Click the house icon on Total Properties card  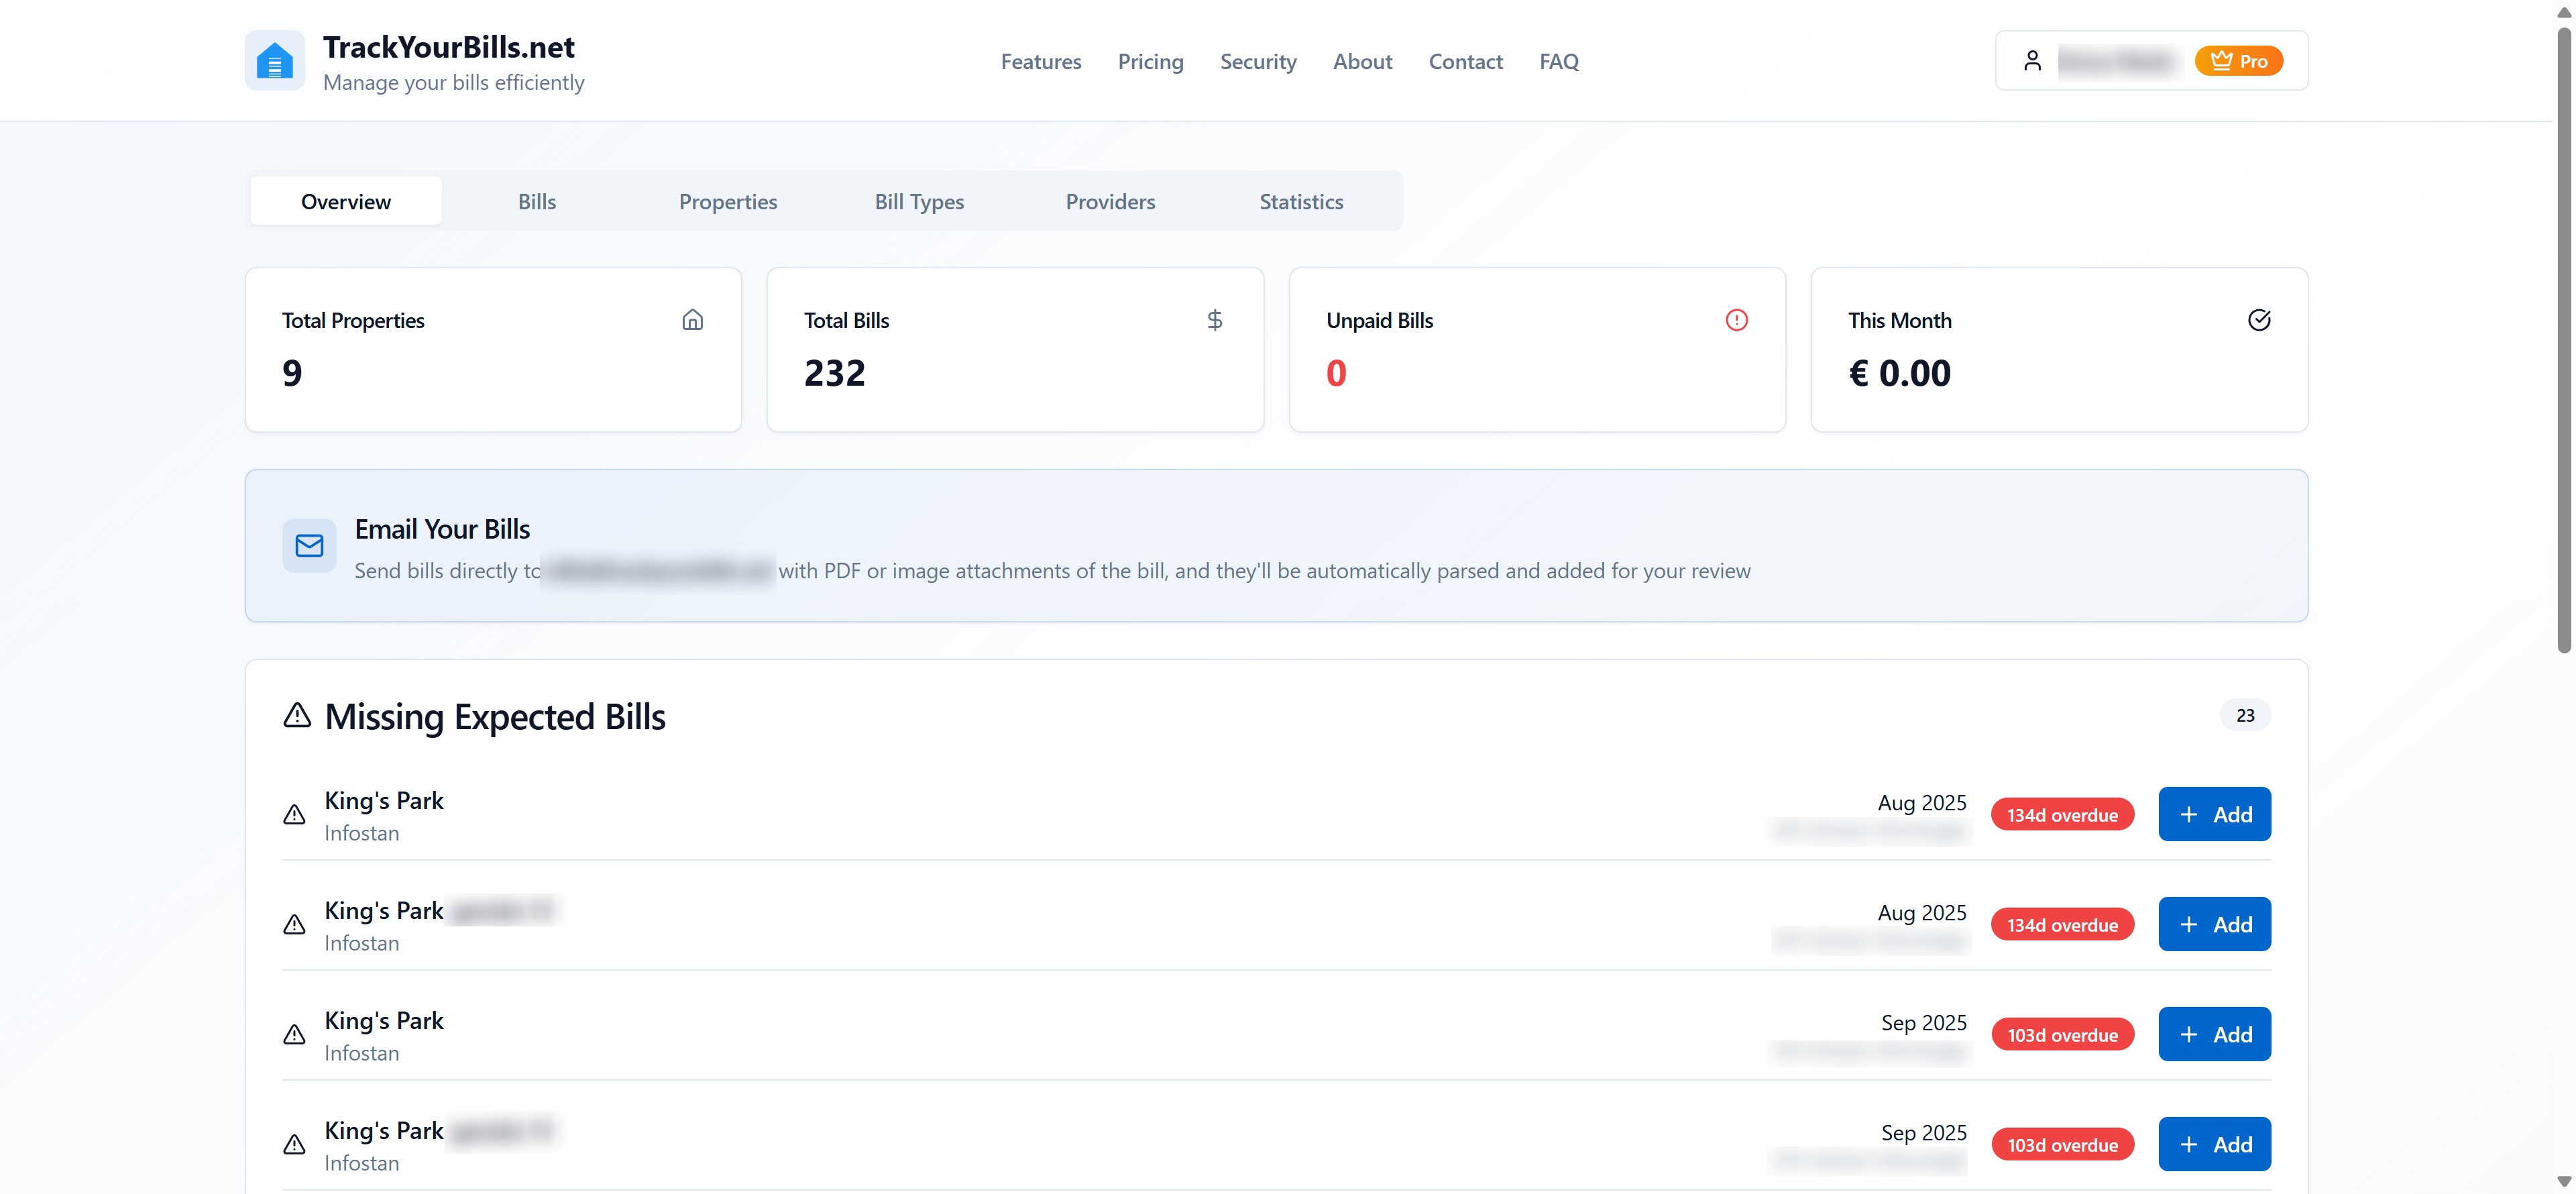(692, 320)
